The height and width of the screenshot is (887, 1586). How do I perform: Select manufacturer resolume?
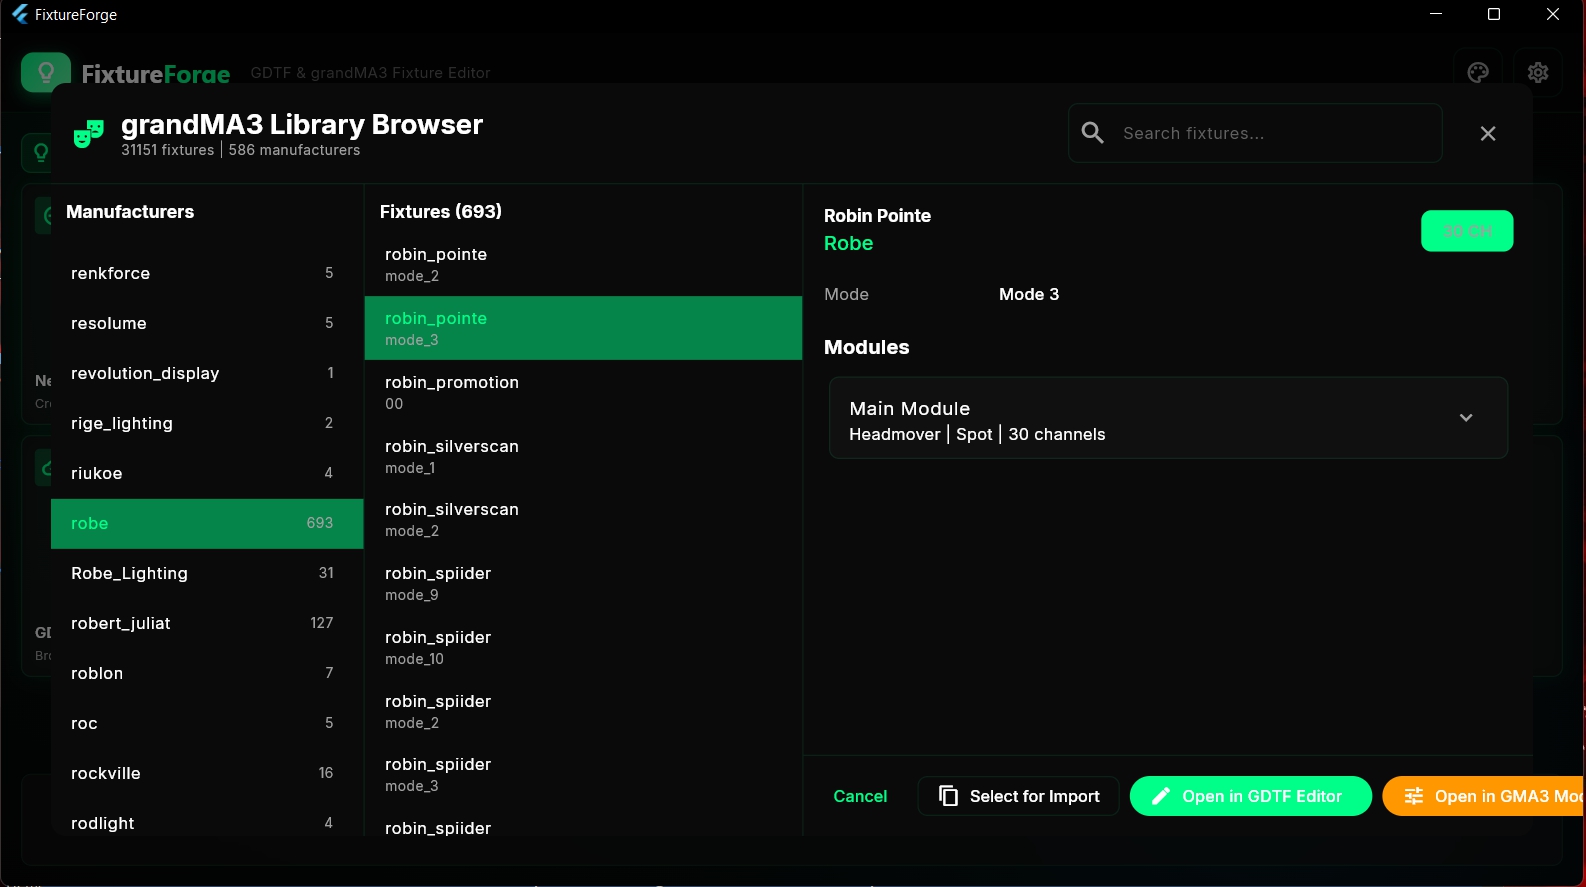pyautogui.click(x=207, y=323)
